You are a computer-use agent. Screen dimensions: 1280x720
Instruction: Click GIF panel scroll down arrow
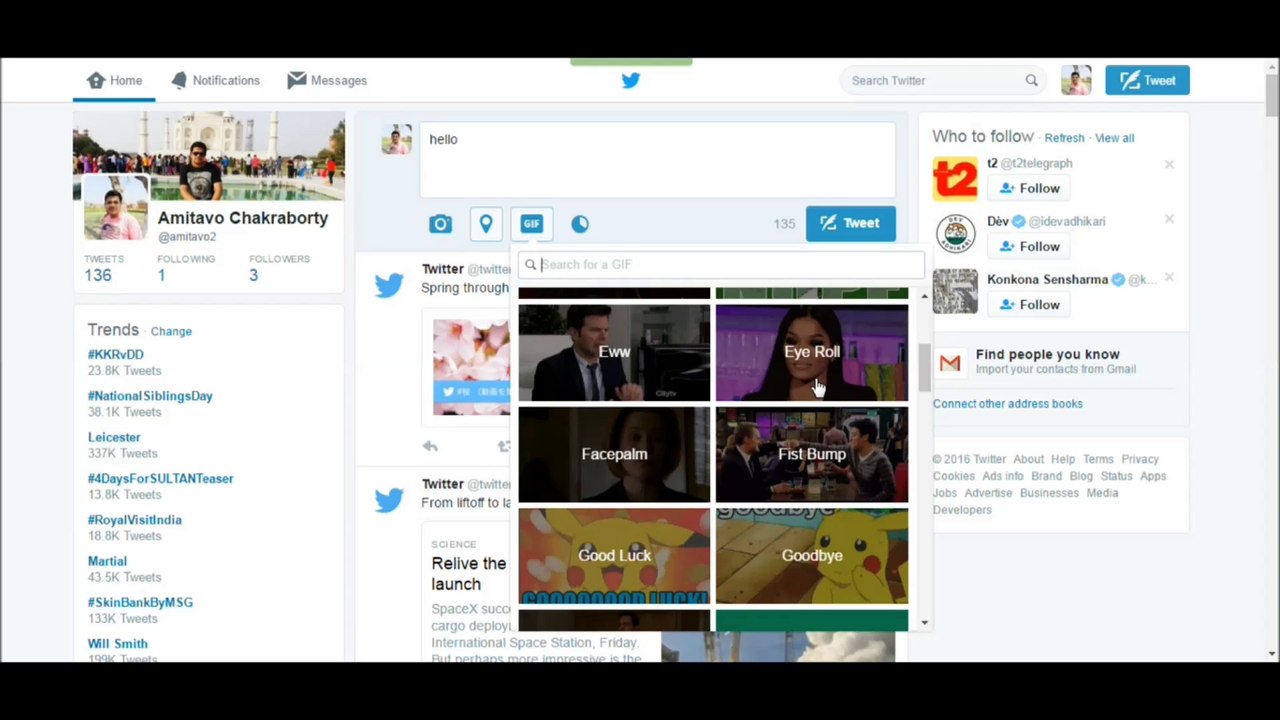pos(924,622)
